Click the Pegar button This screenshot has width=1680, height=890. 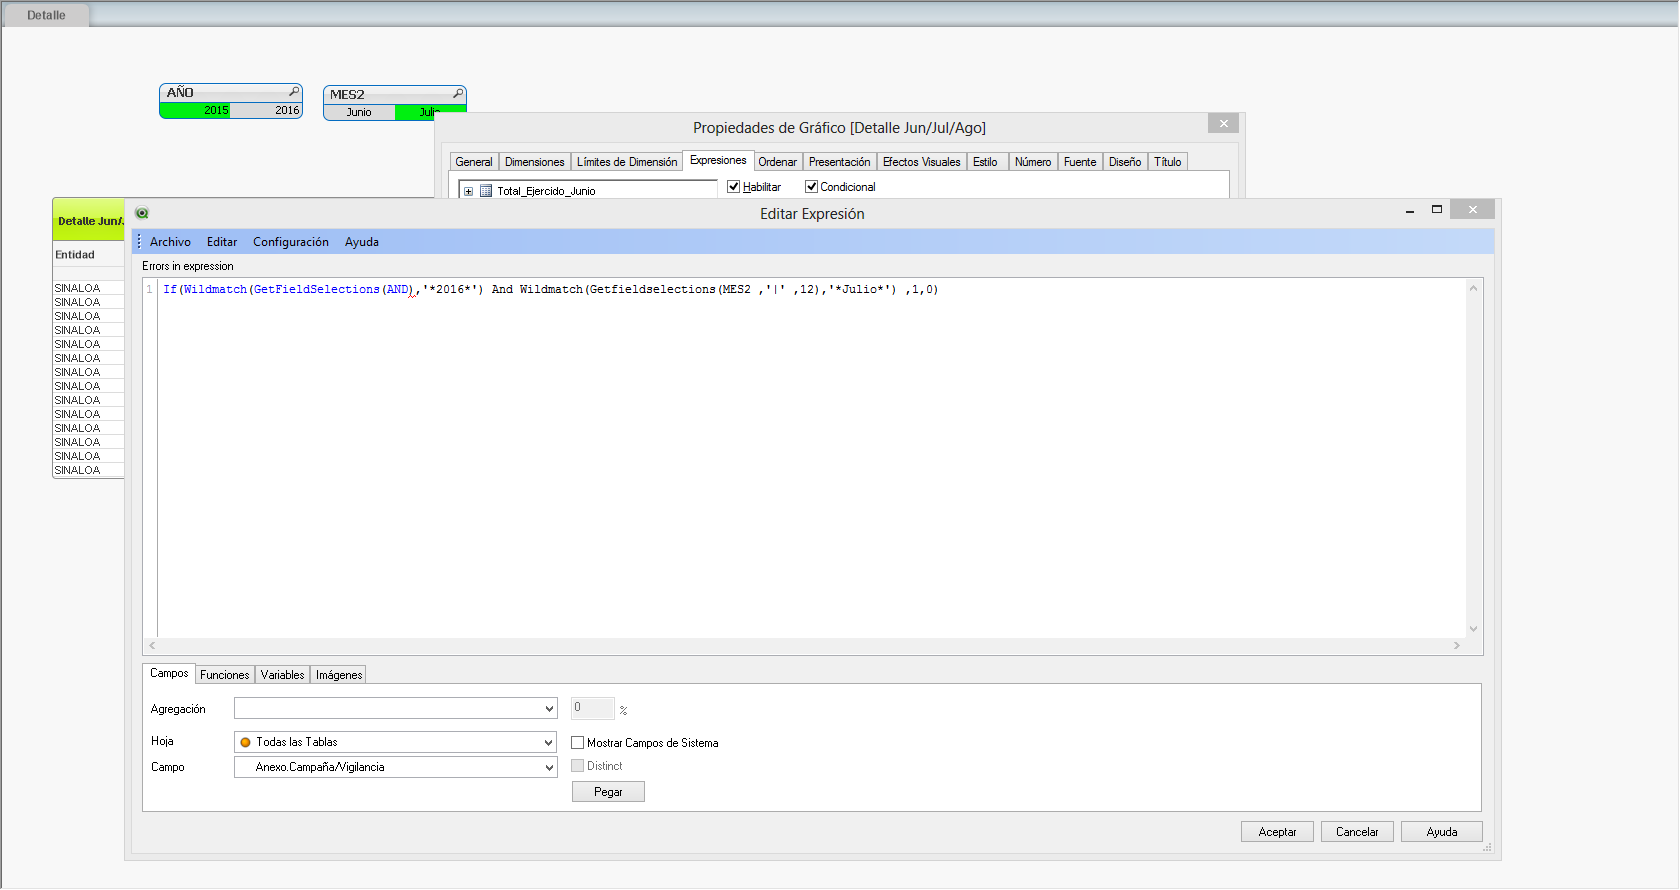coord(608,792)
